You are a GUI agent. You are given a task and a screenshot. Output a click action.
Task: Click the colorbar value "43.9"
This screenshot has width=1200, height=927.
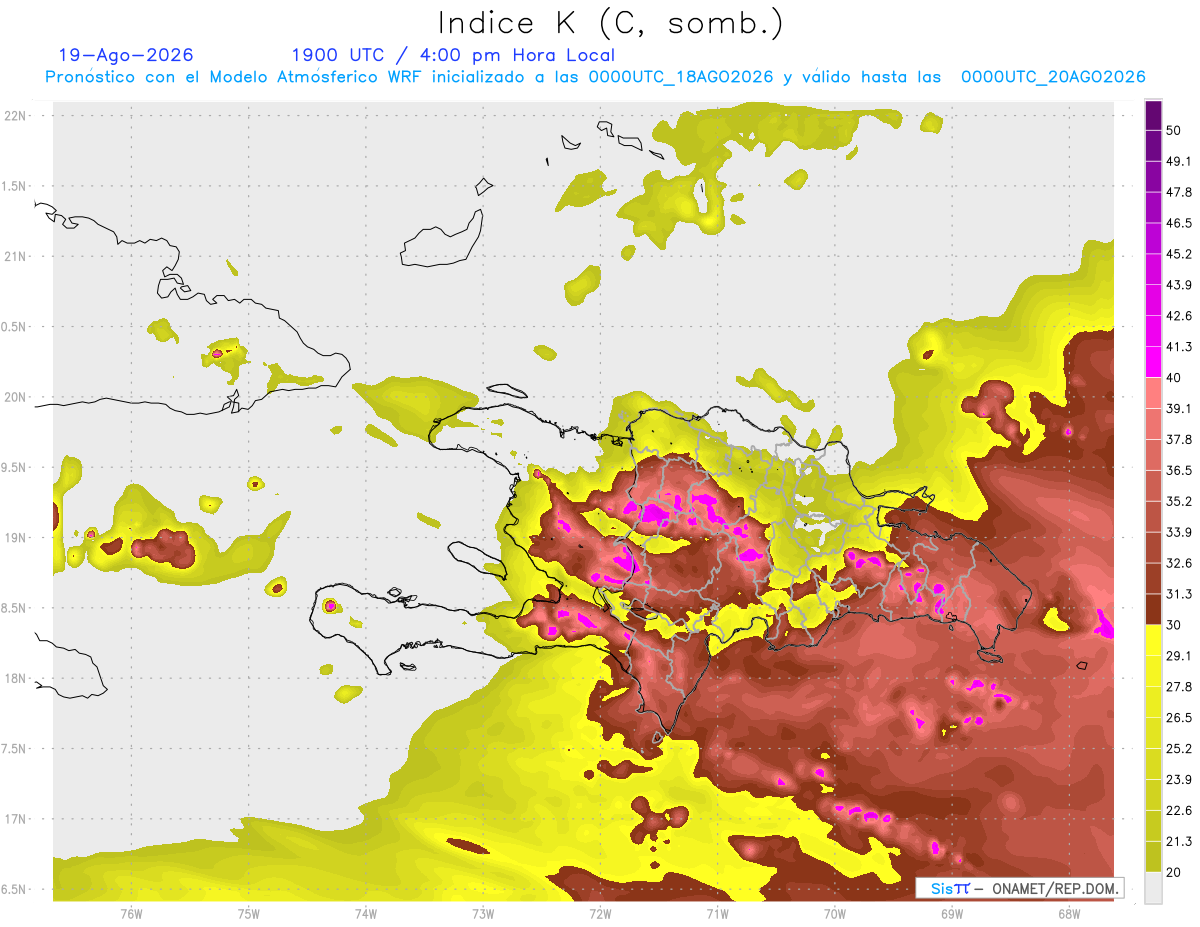pos(1179,285)
